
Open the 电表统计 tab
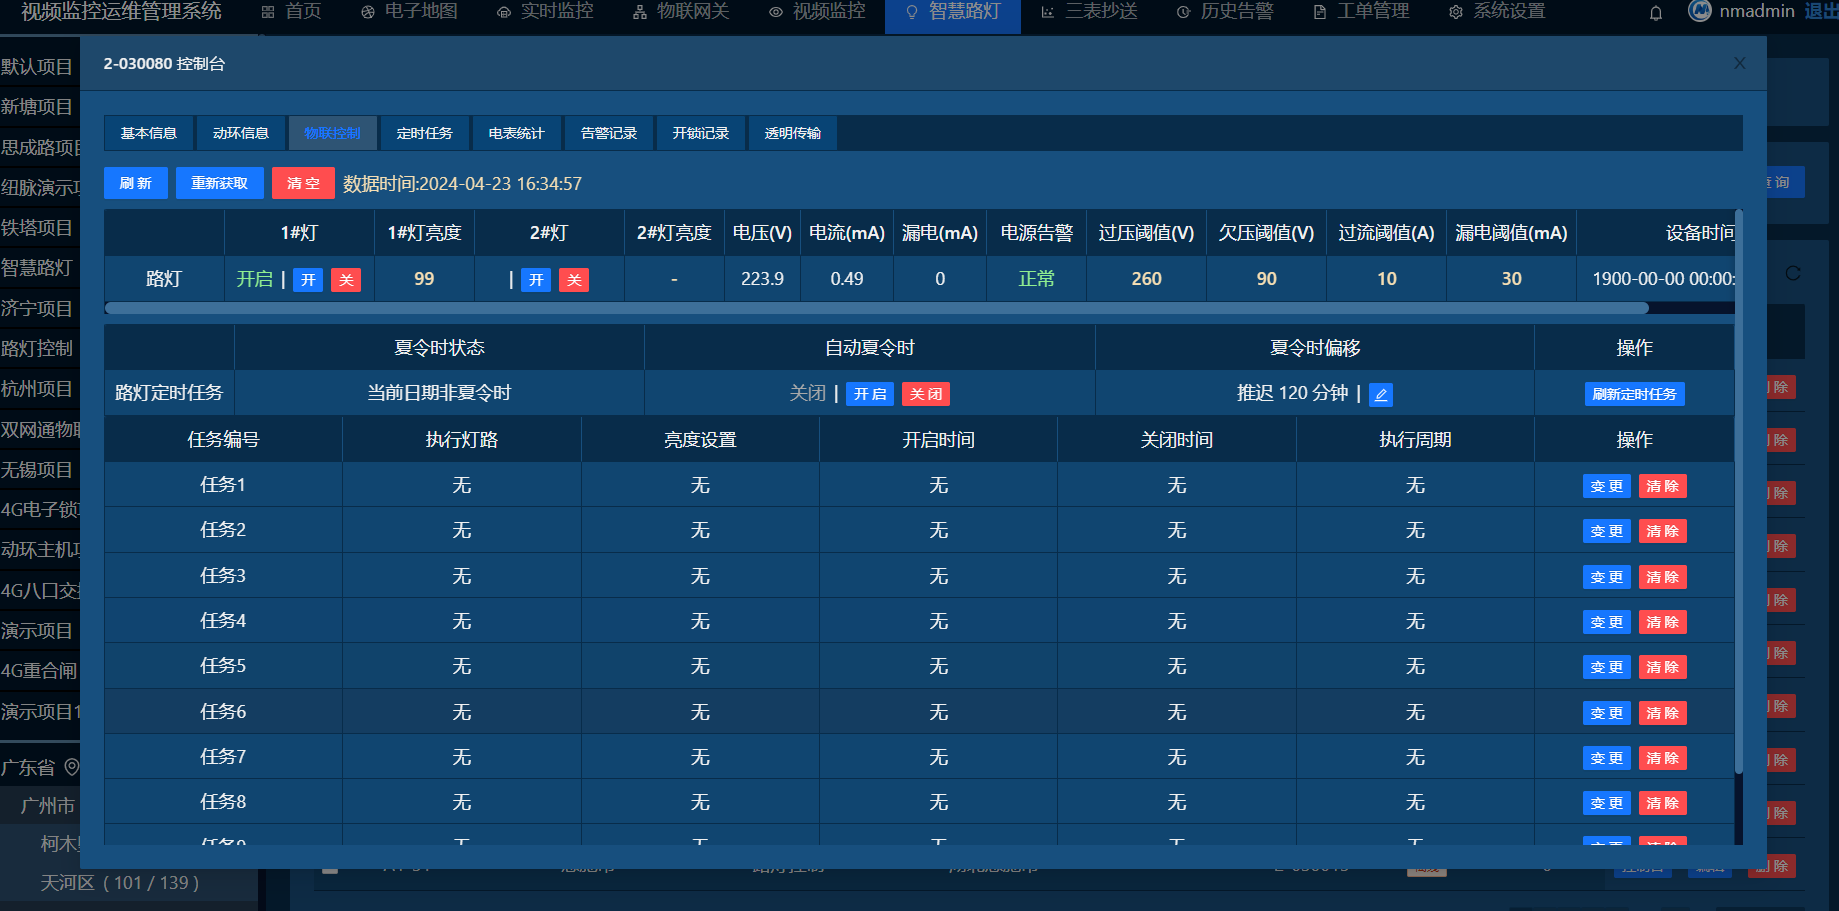pos(516,133)
